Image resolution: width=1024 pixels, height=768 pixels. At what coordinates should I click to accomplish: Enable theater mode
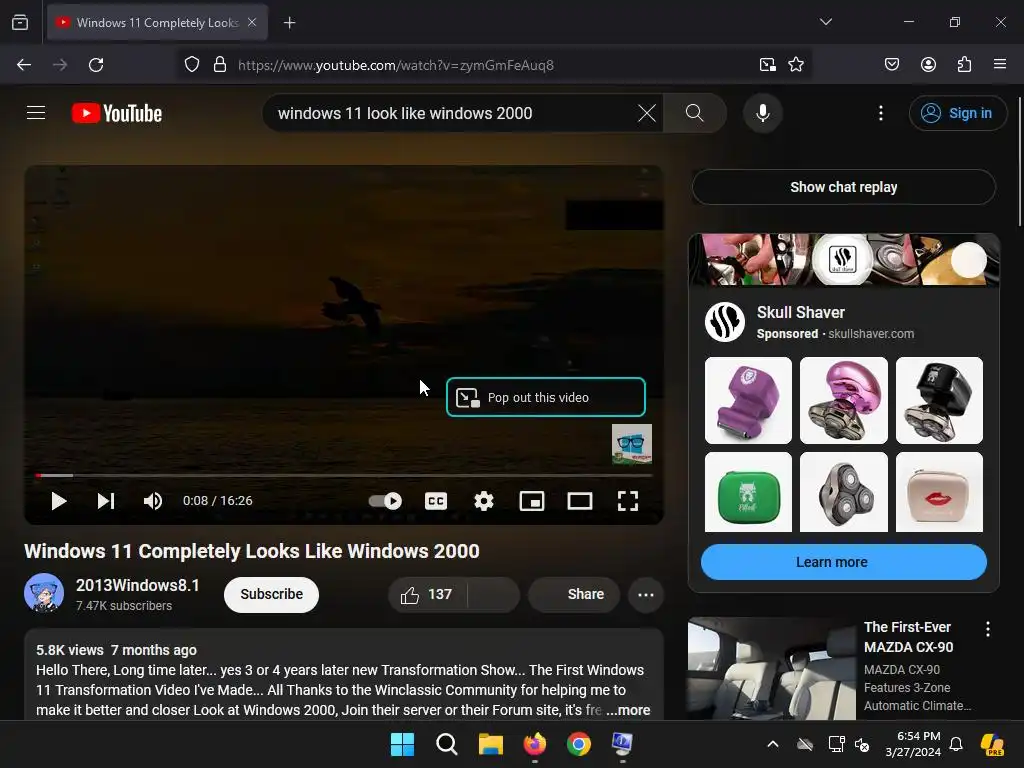tap(580, 501)
